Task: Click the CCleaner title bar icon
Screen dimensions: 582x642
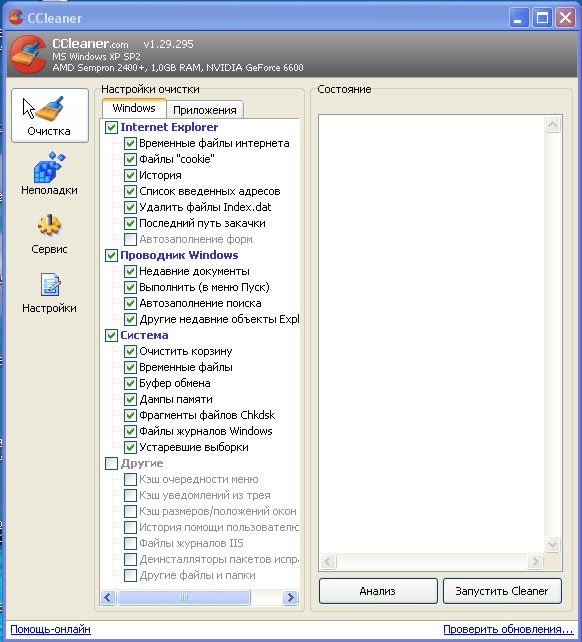Action: pyautogui.click(x=16, y=17)
